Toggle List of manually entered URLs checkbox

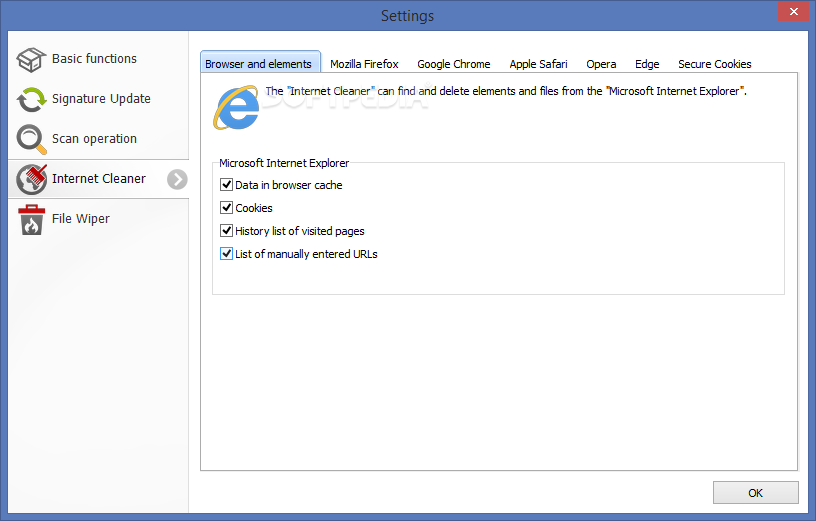[226, 253]
